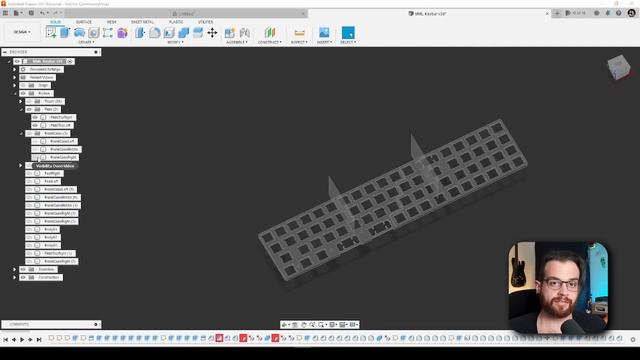Switch to the PLASTIC tab

(176, 22)
